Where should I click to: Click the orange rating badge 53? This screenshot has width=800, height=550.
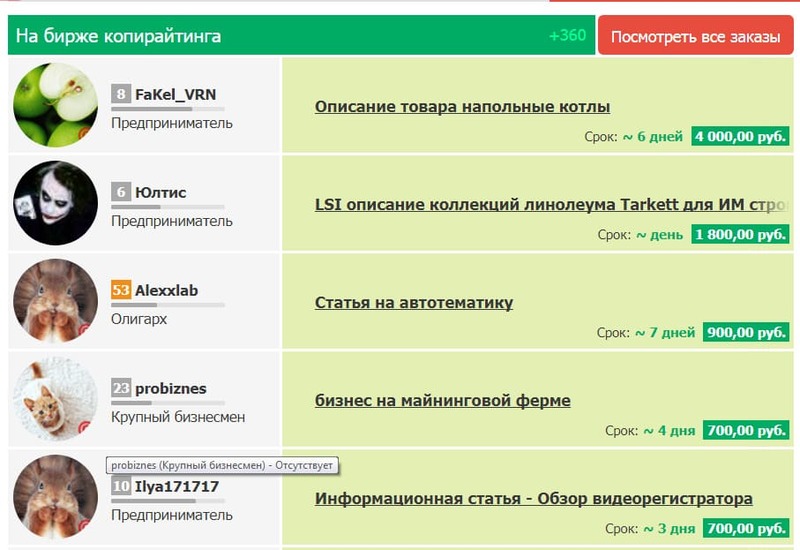tap(121, 290)
